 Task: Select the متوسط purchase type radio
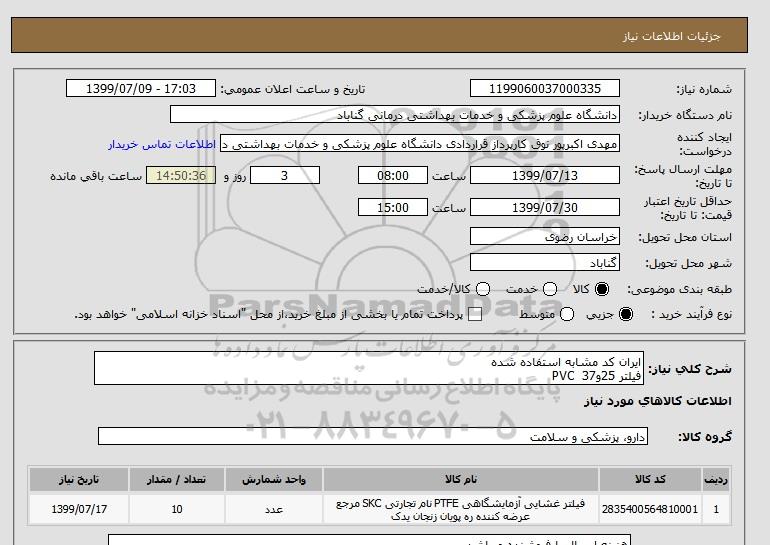[x=567, y=314]
